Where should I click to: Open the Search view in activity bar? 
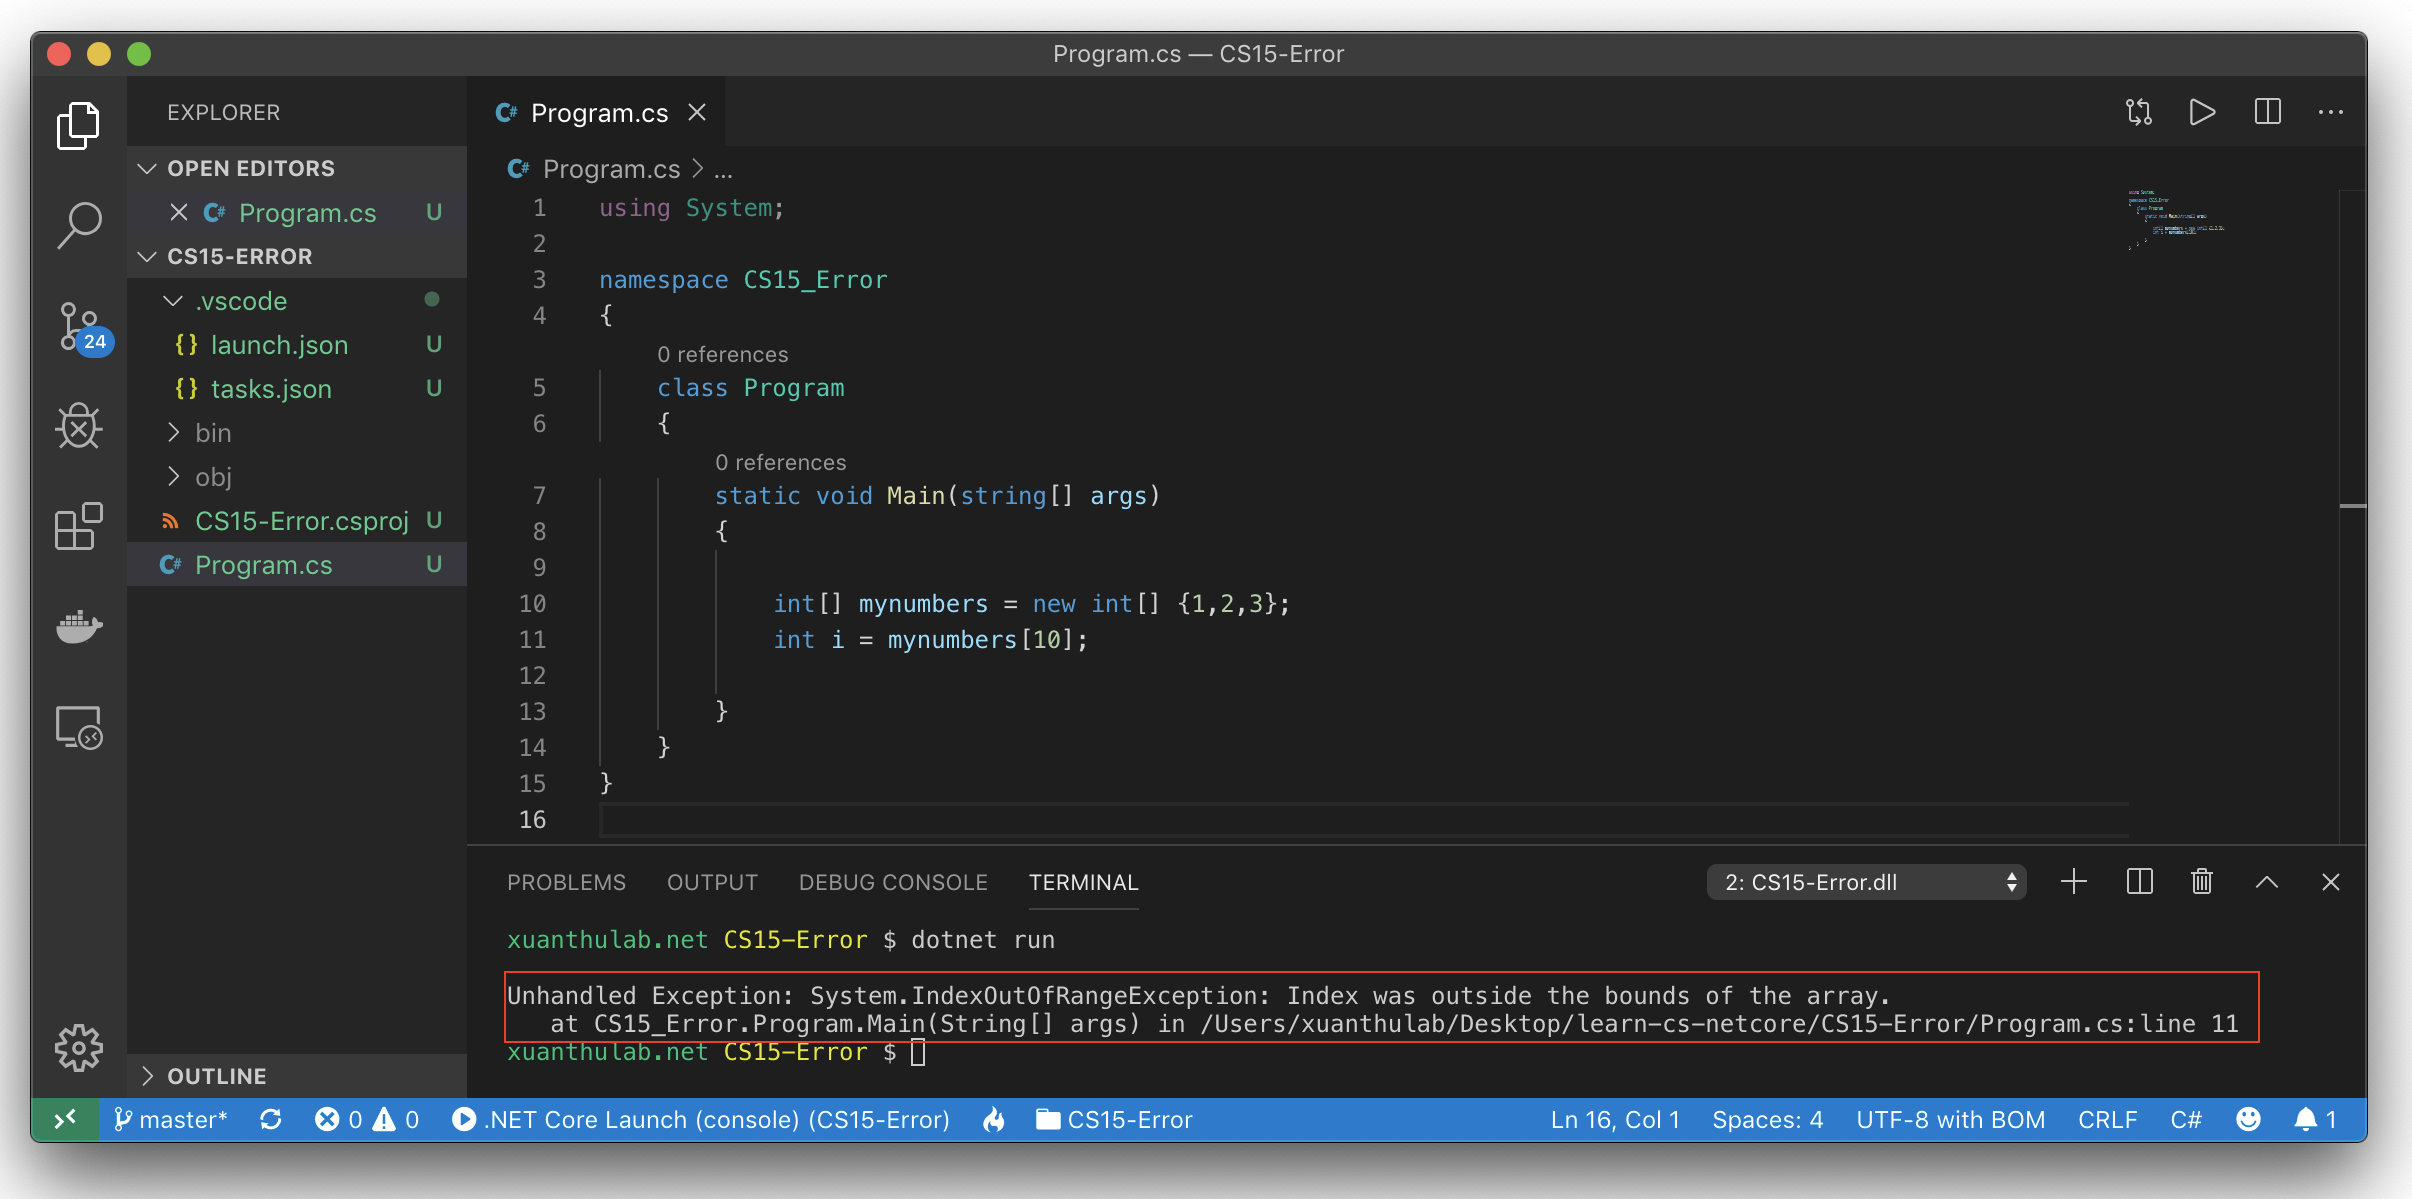point(79,225)
